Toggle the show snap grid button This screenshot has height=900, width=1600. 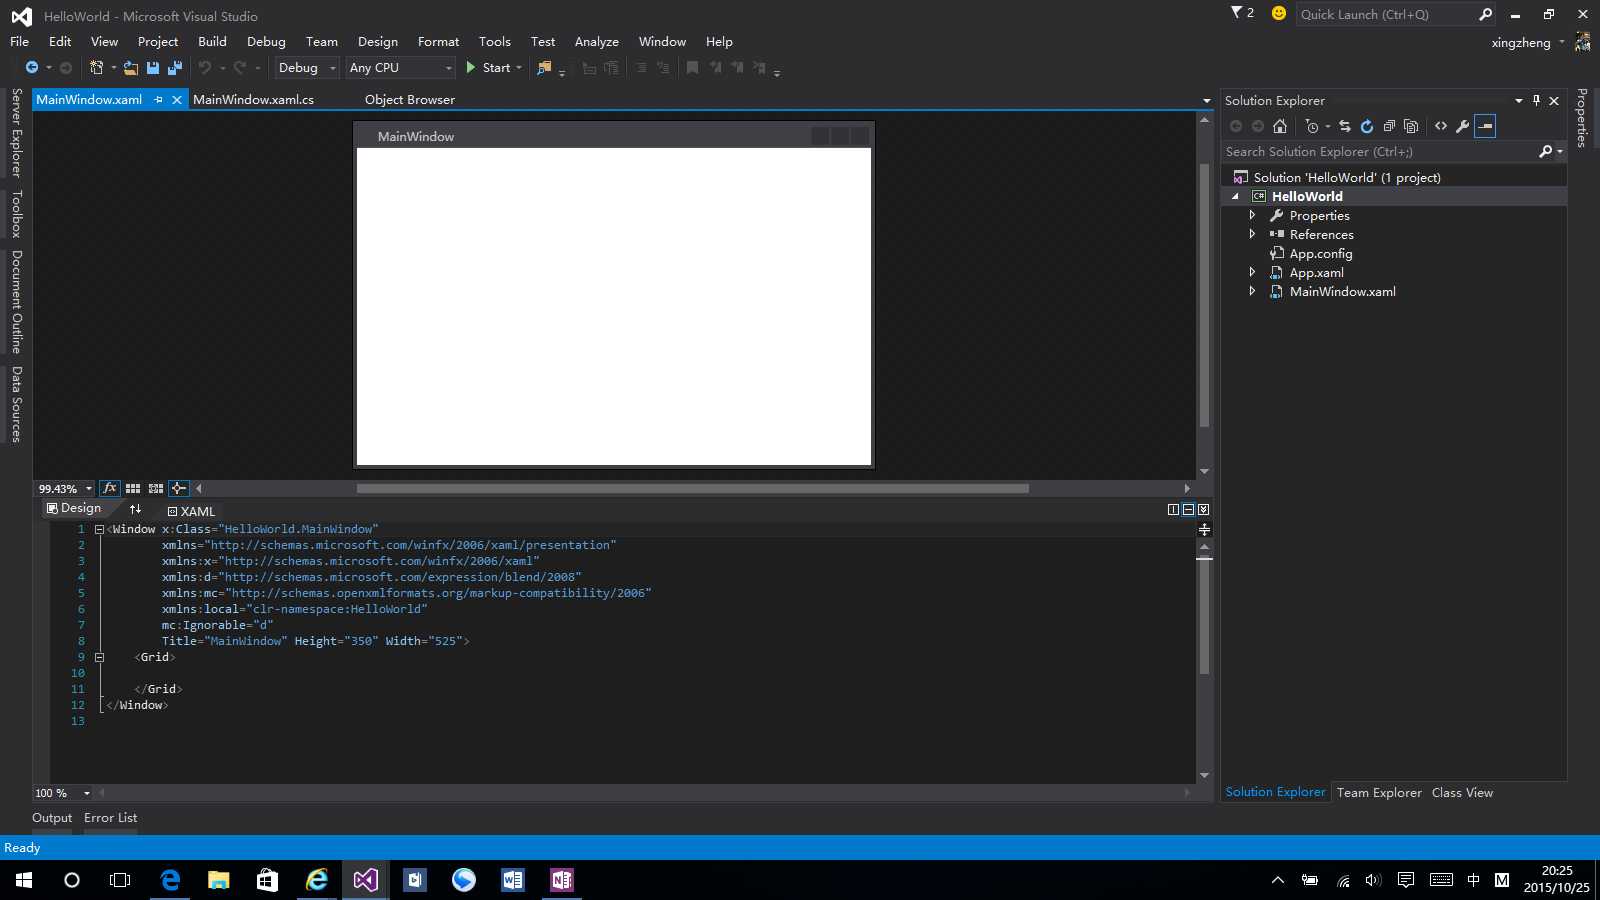[x=133, y=488]
